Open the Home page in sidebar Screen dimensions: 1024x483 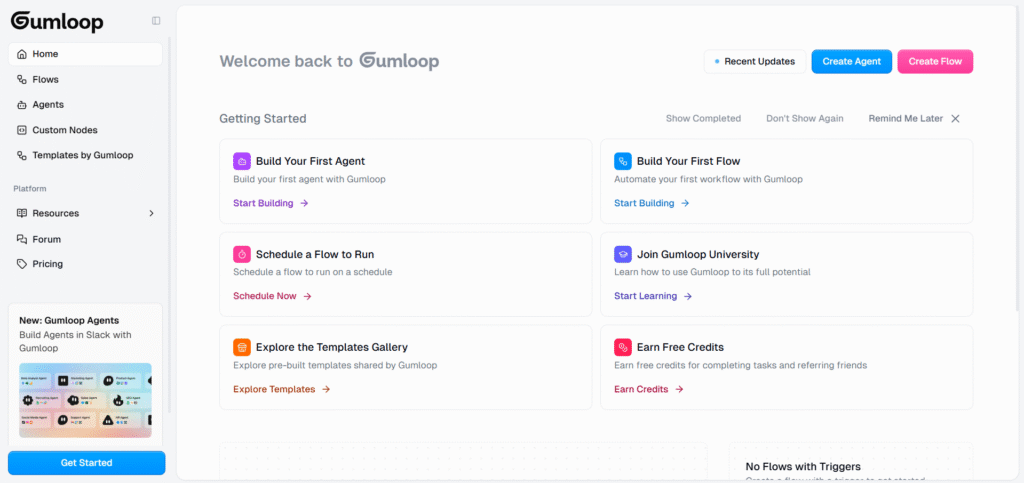pyautogui.click(x=86, y=54)
